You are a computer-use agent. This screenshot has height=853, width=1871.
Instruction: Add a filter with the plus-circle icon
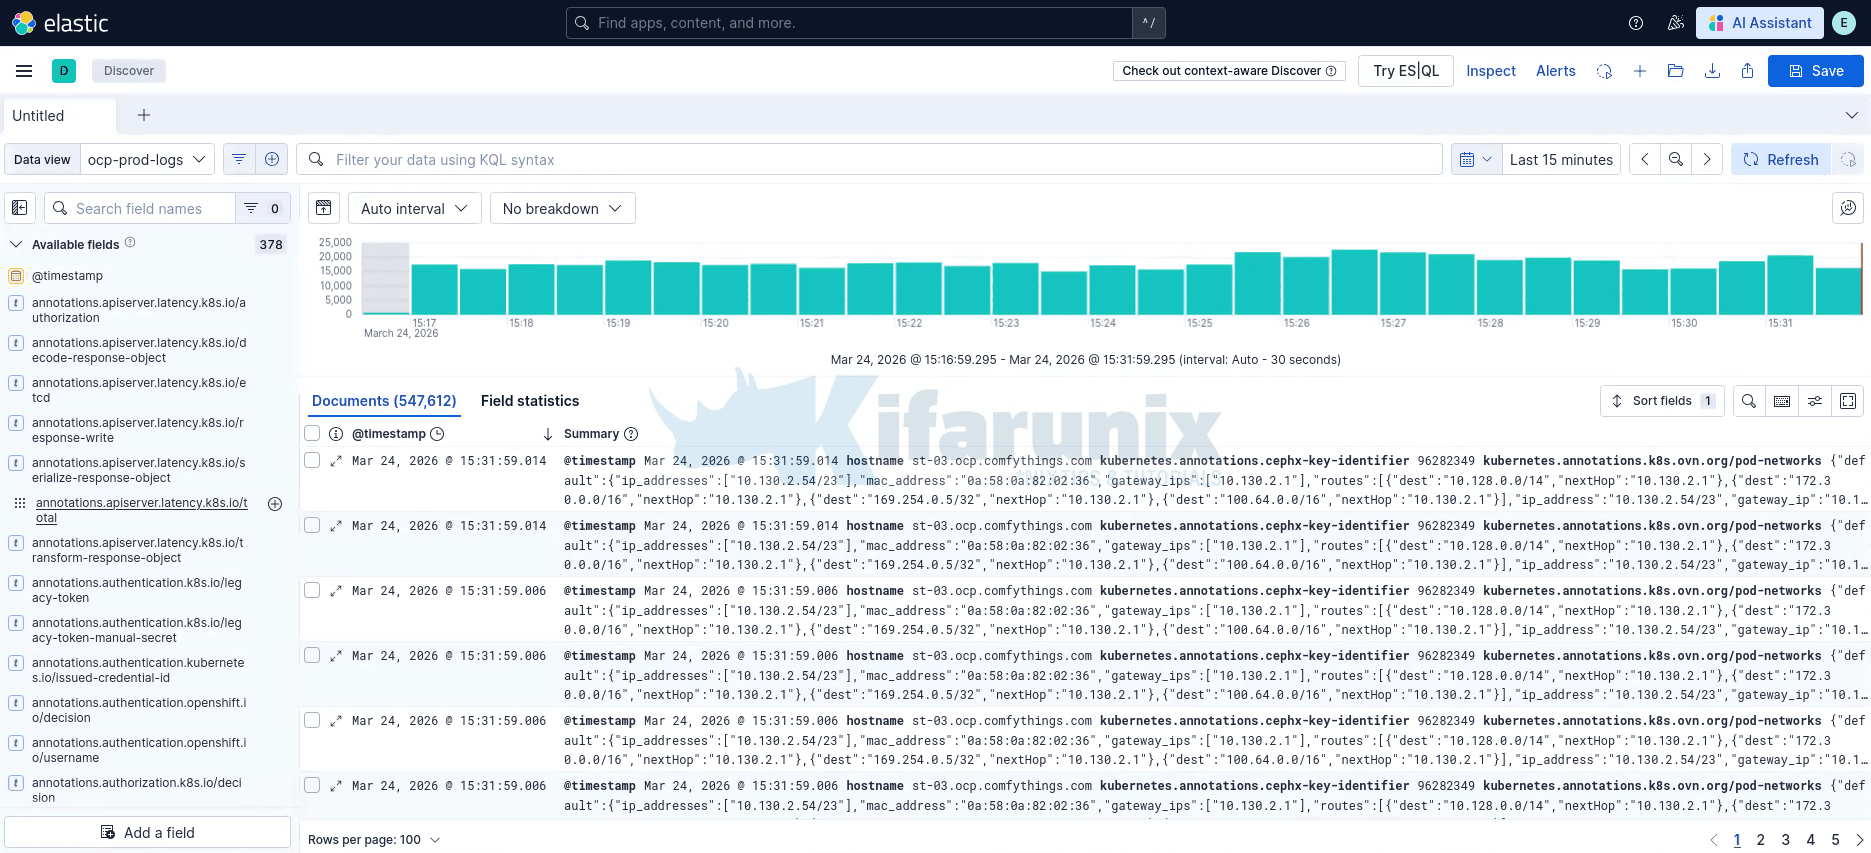[x=272, y=159]
